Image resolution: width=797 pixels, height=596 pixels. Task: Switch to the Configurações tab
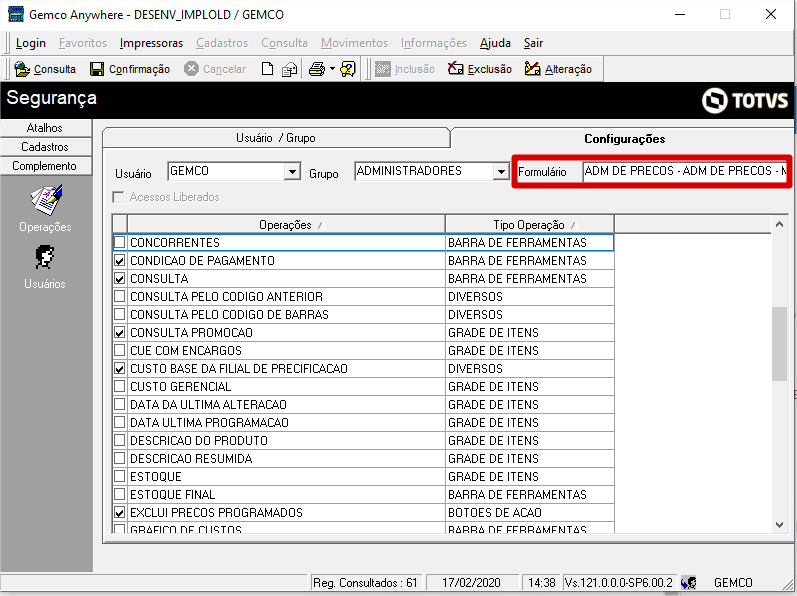click(624, 139)
